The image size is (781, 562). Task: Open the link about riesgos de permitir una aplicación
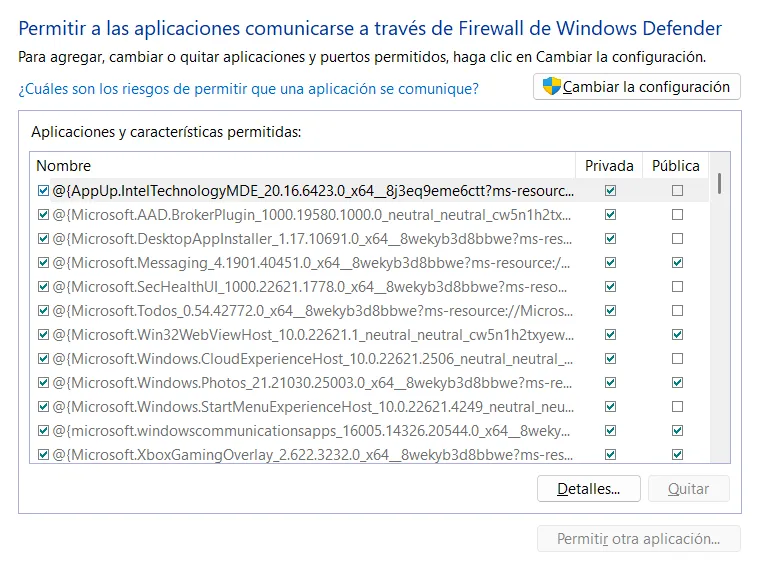[249, 89]
